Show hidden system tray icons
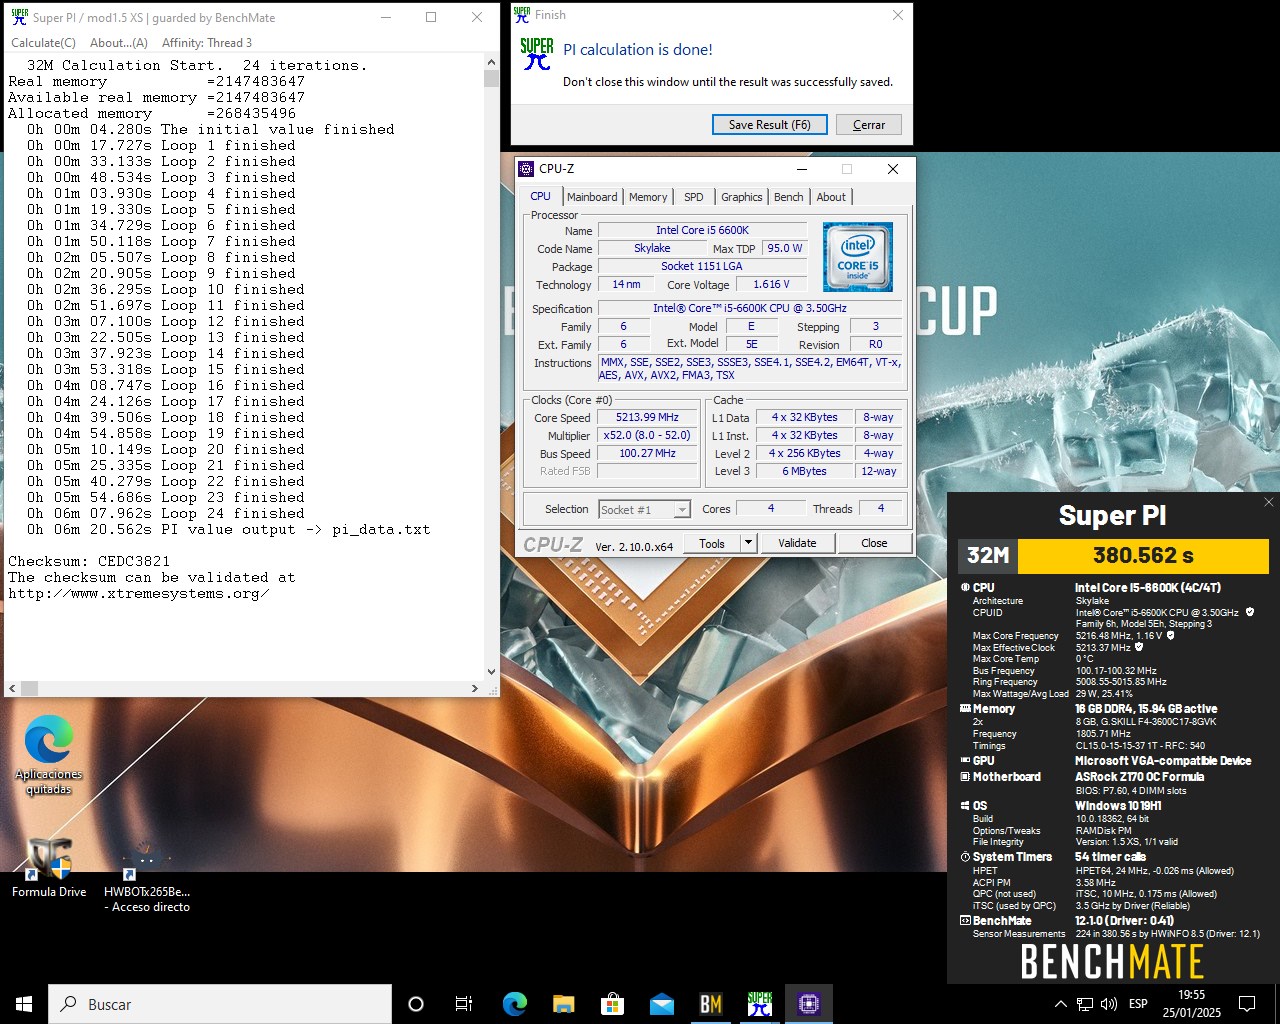 coord(1060,1004)
